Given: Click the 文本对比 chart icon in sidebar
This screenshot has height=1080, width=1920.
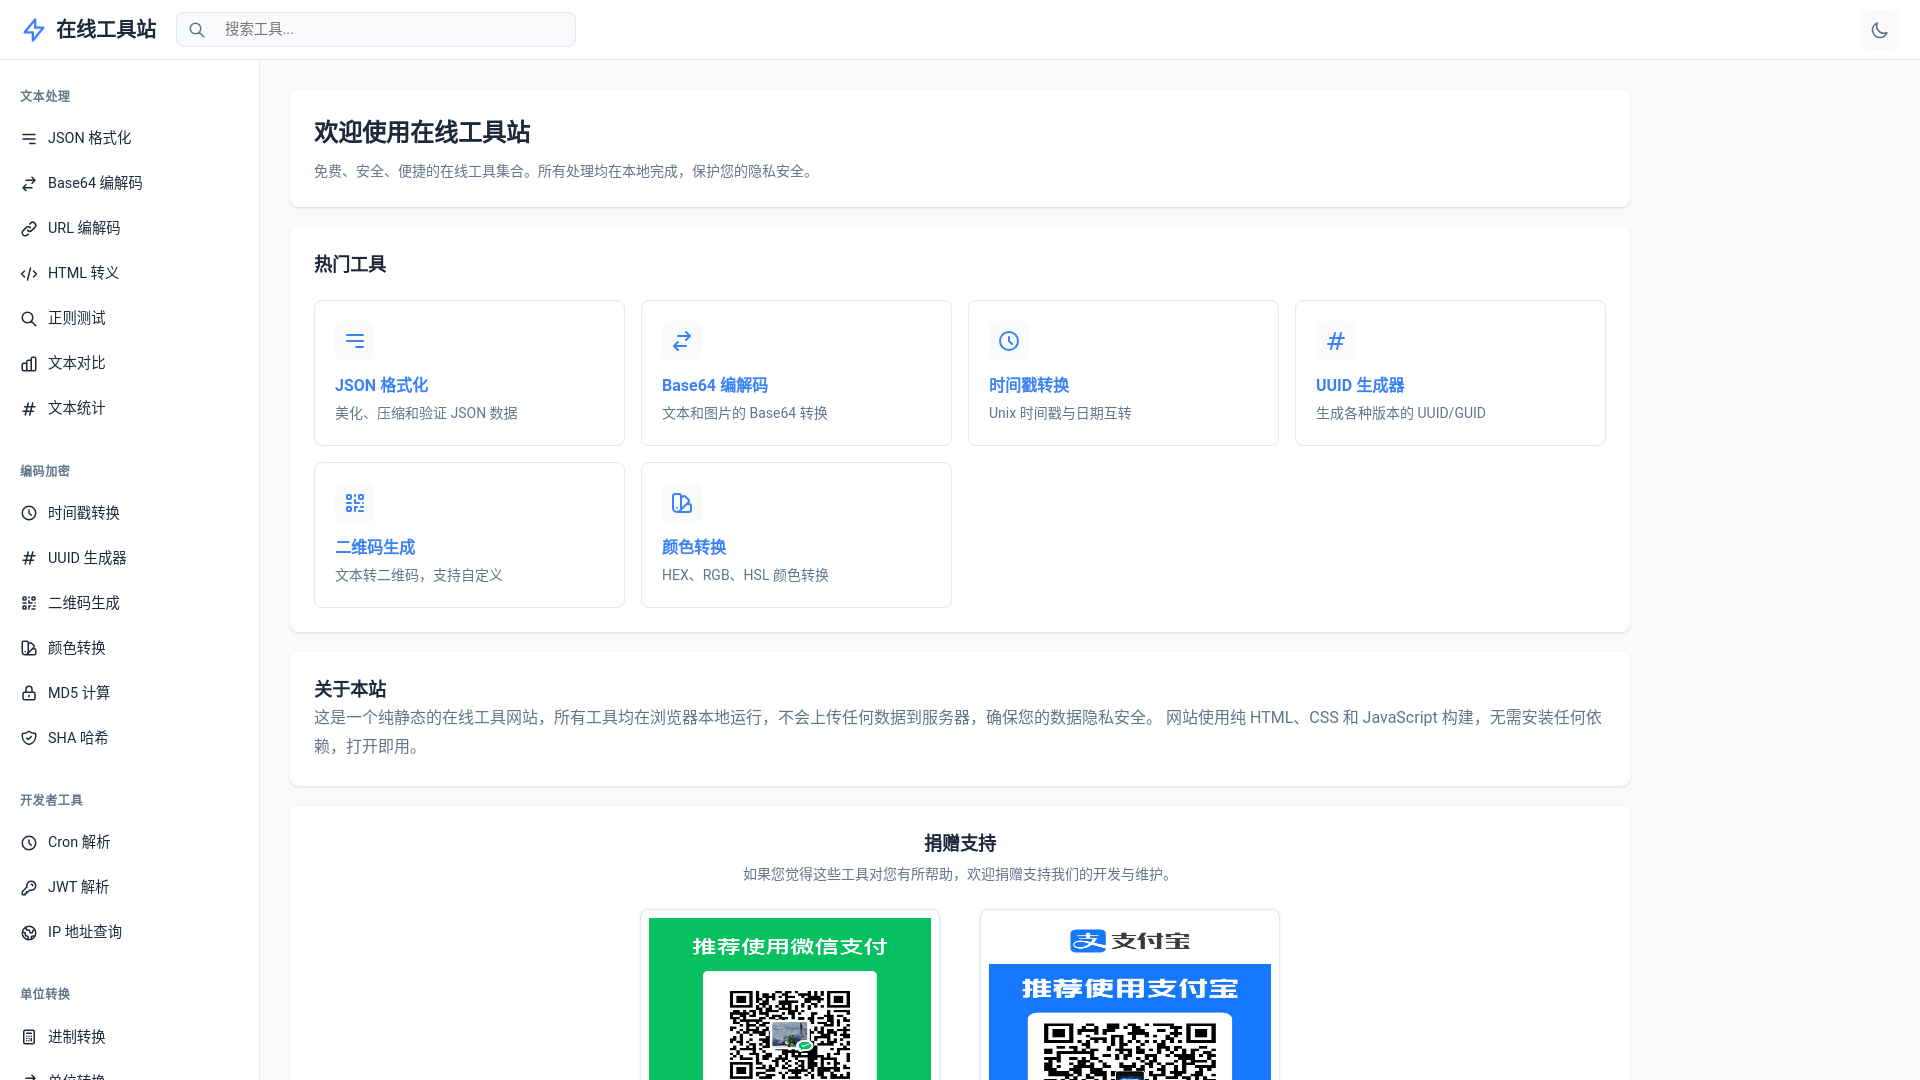Looking at the screenshot, I should pyautogui.click(x=29, y=364).
